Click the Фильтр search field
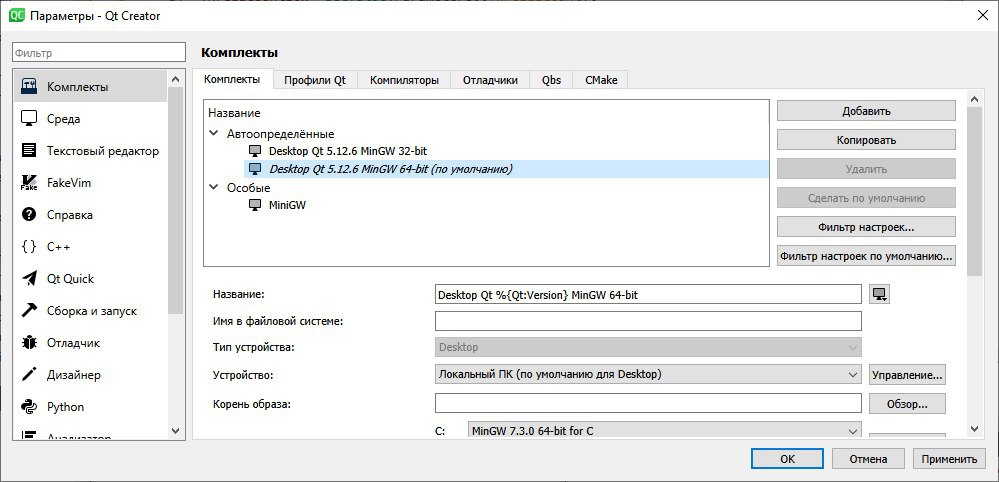999x482 pixels. point(99,53)
